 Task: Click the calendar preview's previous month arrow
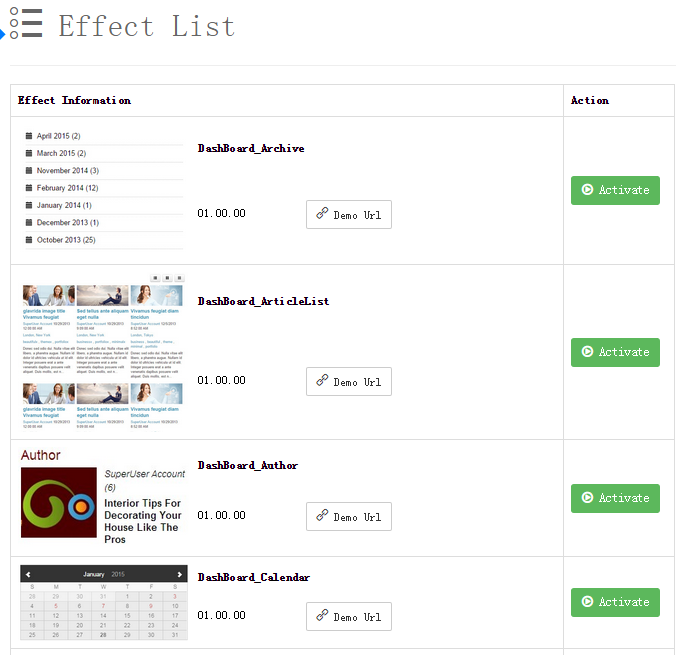click(x=28, y=574)
